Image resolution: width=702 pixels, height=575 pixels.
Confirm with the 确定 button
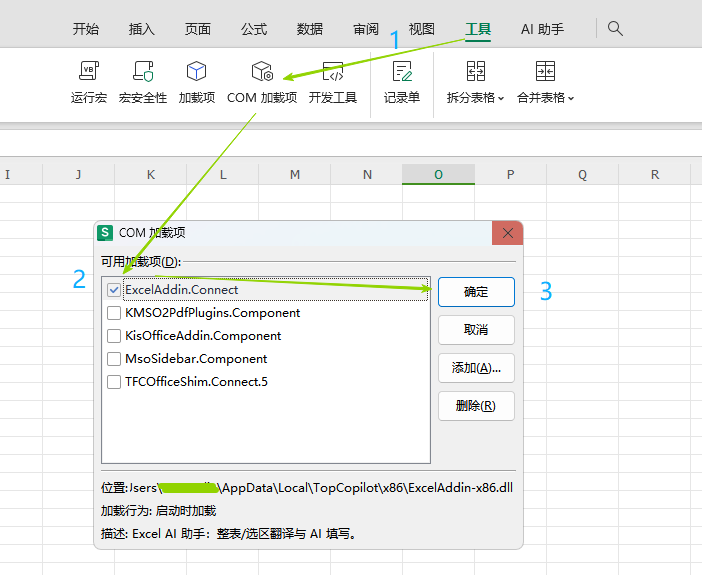(476, 292)
